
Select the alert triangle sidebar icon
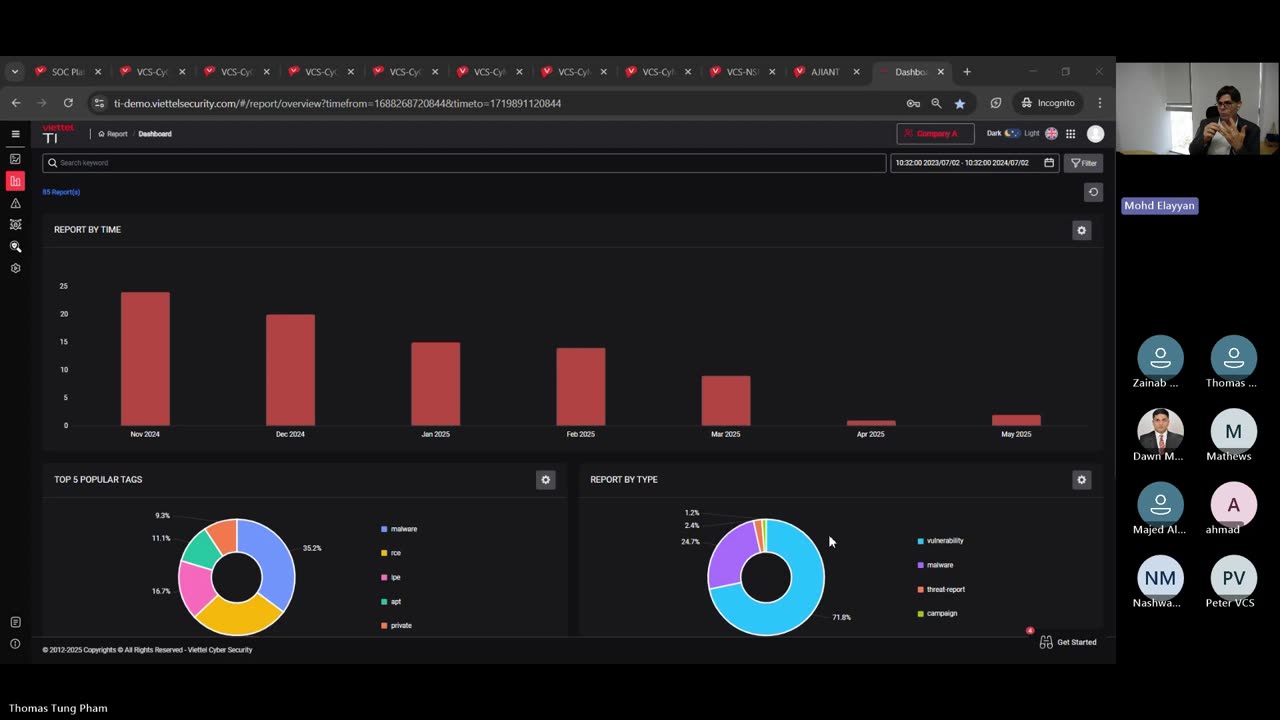[x=15, y=203]
